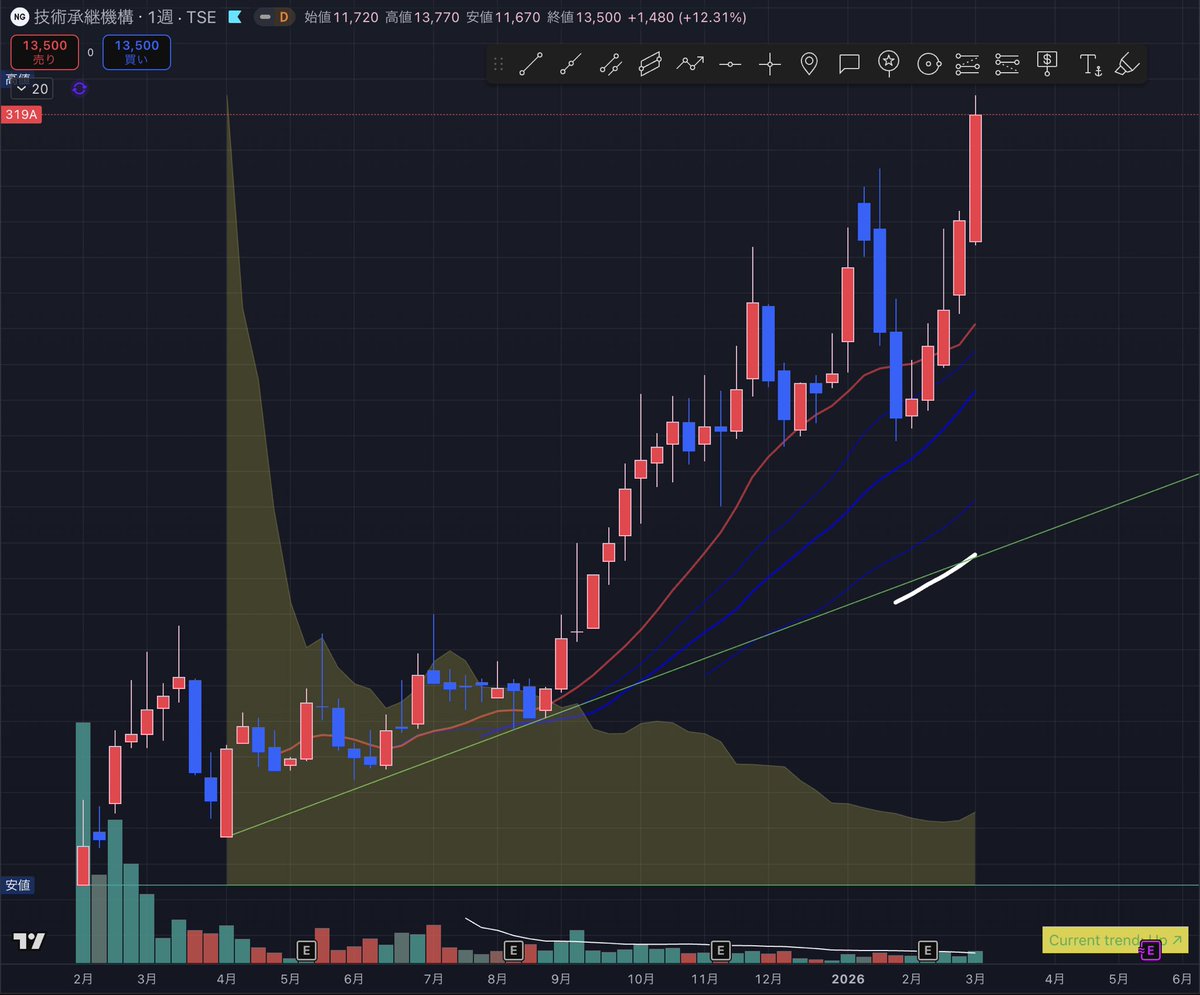Open the earnings E marker near May

(x=307, y=949)
